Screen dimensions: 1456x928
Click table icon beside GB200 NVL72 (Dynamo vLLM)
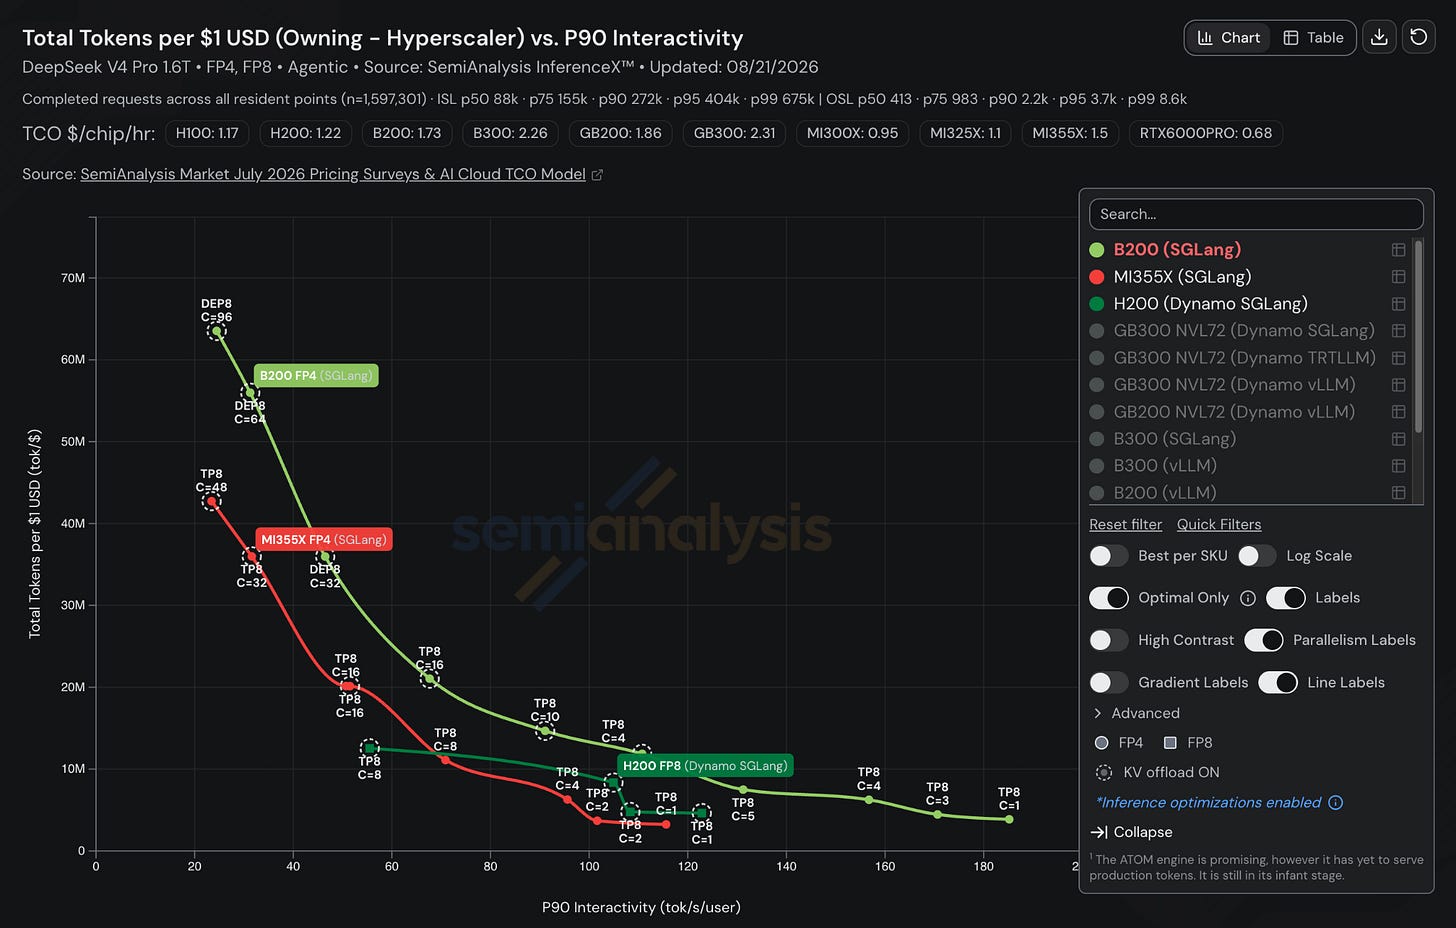click(1398, 412)
